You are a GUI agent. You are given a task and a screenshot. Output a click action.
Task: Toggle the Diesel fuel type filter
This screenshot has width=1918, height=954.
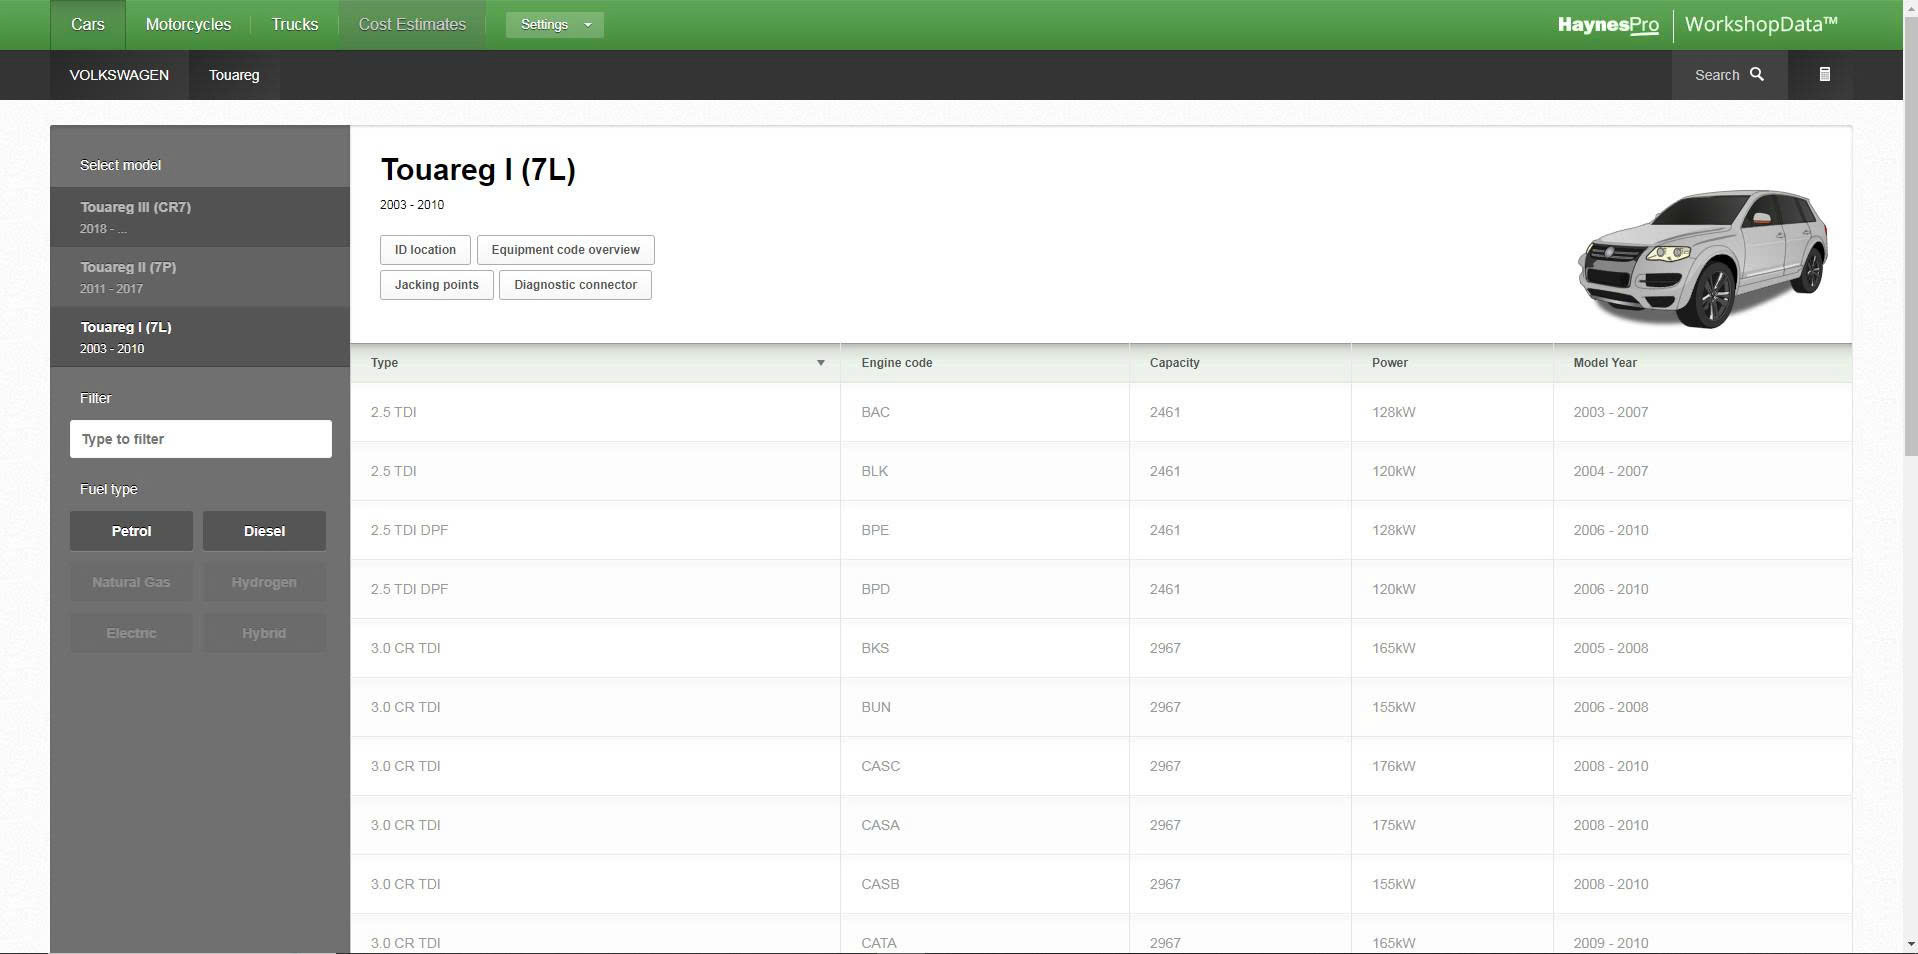point(264,531)
